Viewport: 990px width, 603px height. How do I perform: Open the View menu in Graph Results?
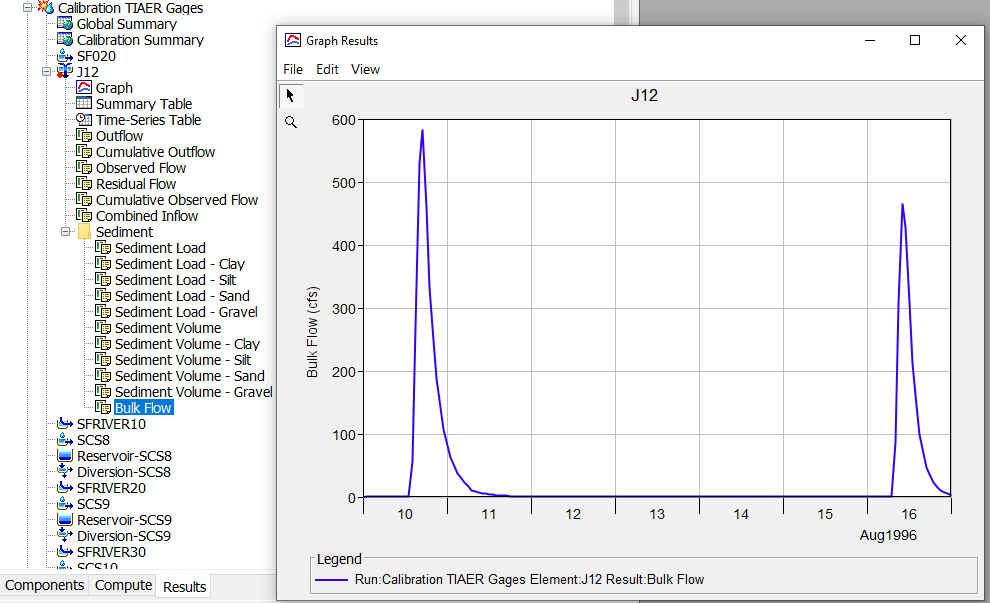click(365, 69)
